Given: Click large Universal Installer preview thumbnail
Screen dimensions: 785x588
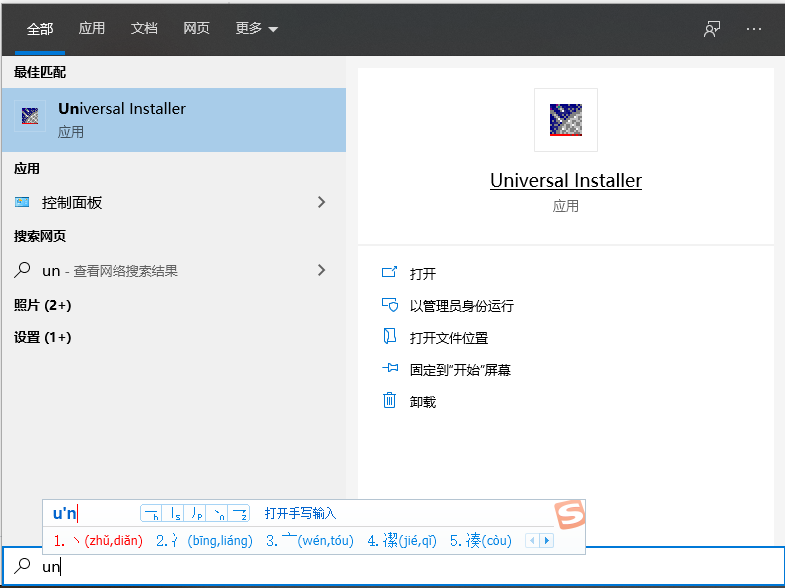Looking at the screenshot, I should (x=566, y=120).
